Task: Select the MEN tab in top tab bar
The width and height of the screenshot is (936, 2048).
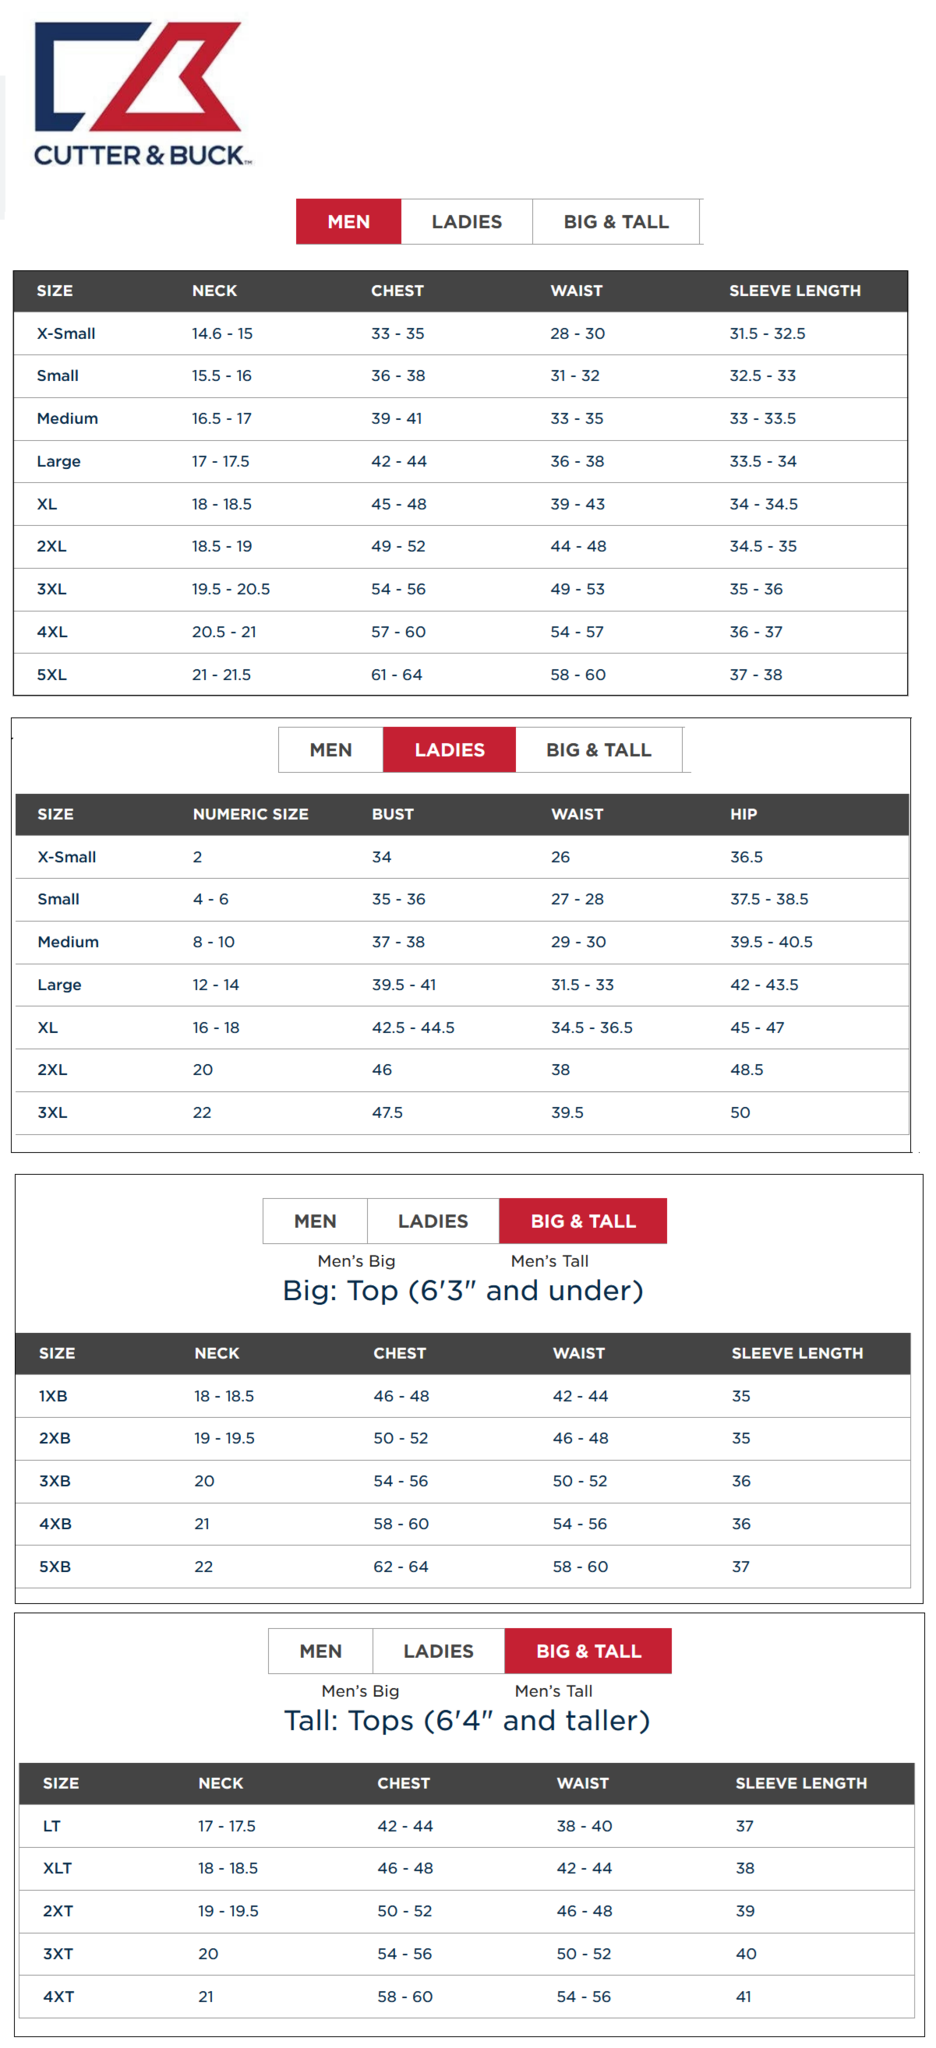Action: coord(348,222)
